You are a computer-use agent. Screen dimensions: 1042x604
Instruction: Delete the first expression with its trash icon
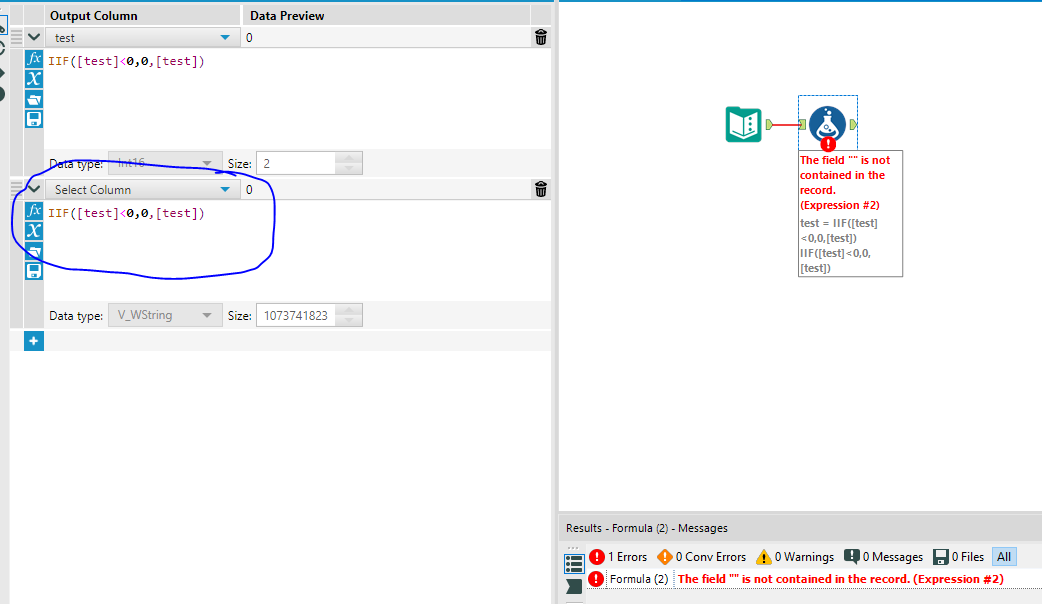pyautogui.click(x=540, y=37)
